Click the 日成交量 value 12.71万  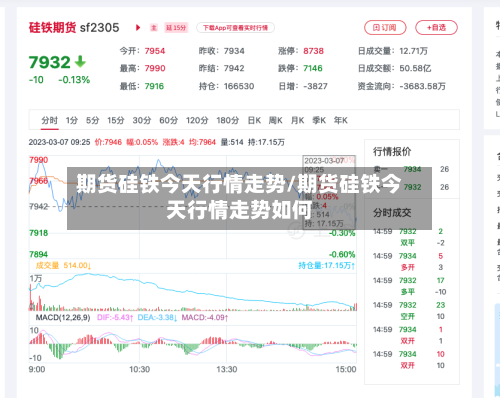(x=413, y=51)
